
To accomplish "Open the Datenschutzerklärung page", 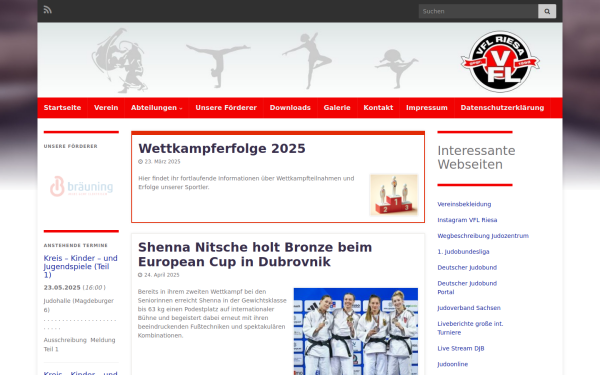I will coord(502,108).
